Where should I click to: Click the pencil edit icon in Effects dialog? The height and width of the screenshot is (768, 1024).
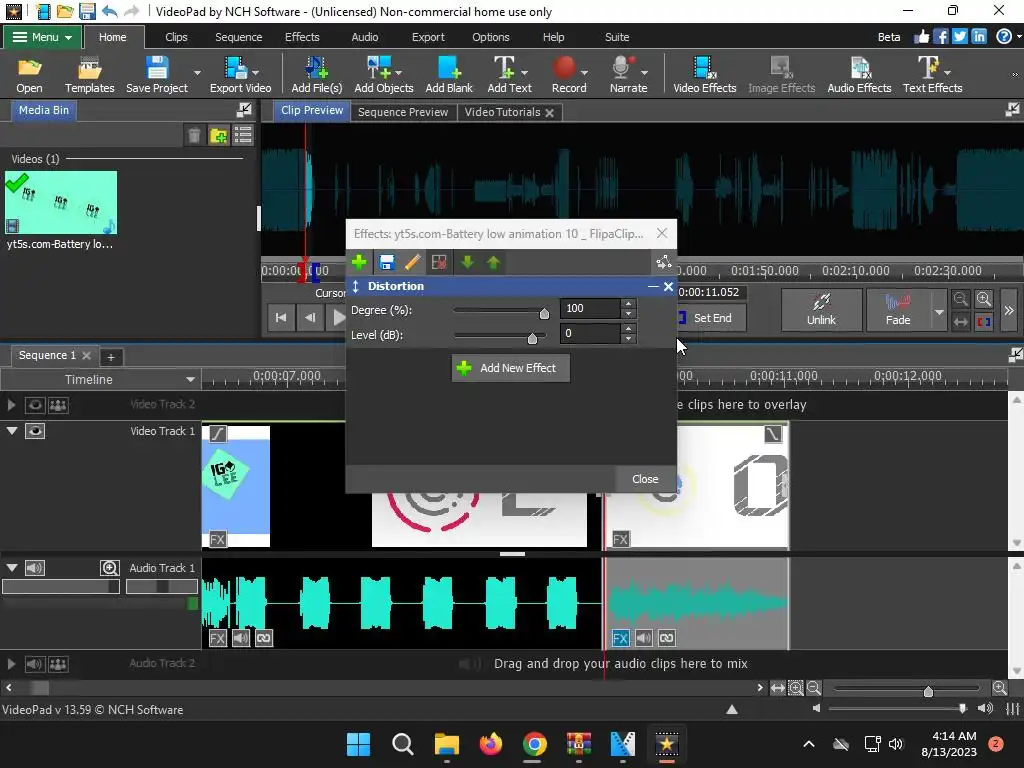point(413,263)
